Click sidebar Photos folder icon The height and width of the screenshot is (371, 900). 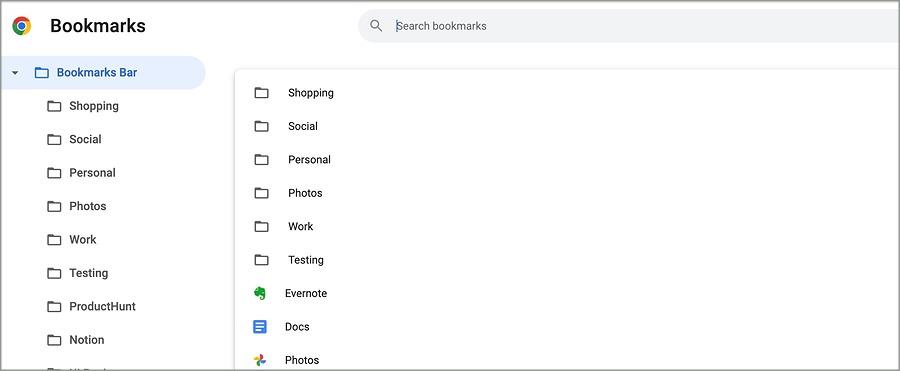pyautogui.click(x=54, y=206)
